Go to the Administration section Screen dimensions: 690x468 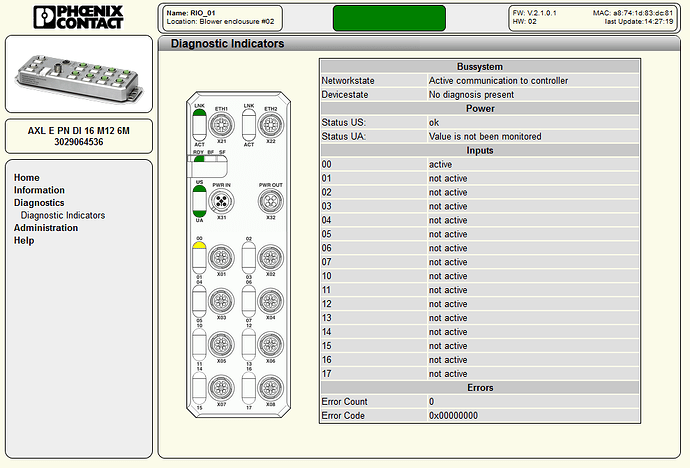click(x=45, y=228)
